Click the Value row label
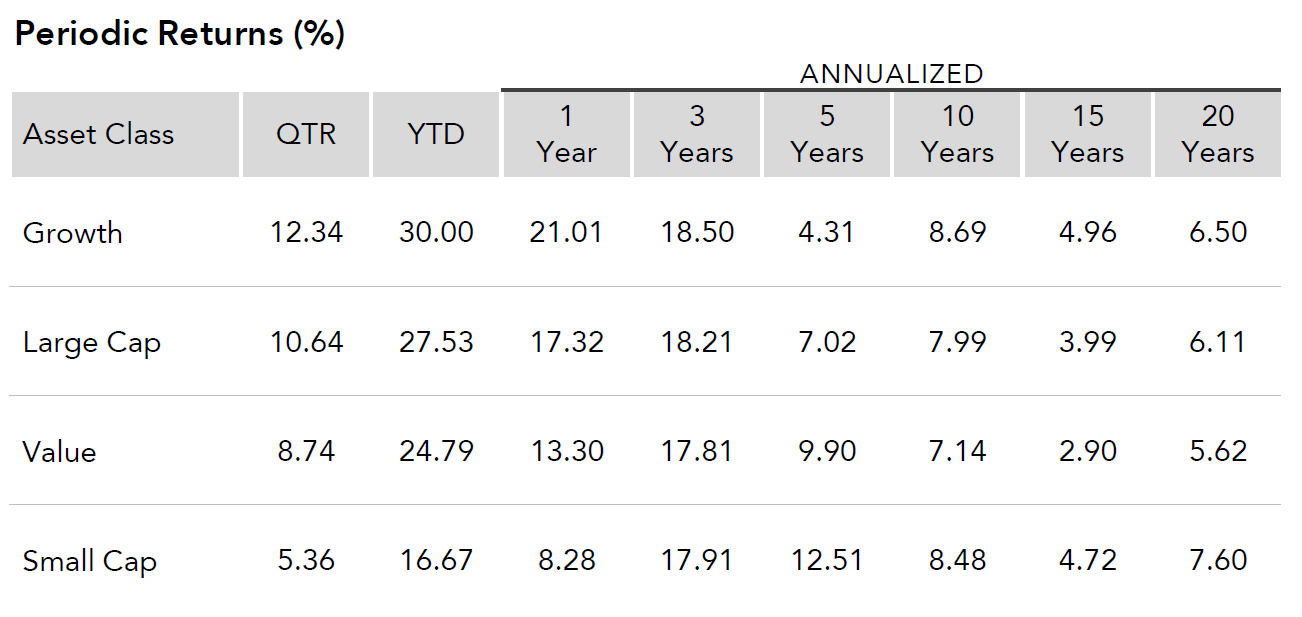Screen dimensions: 1302x617 [x=60, y=452]
